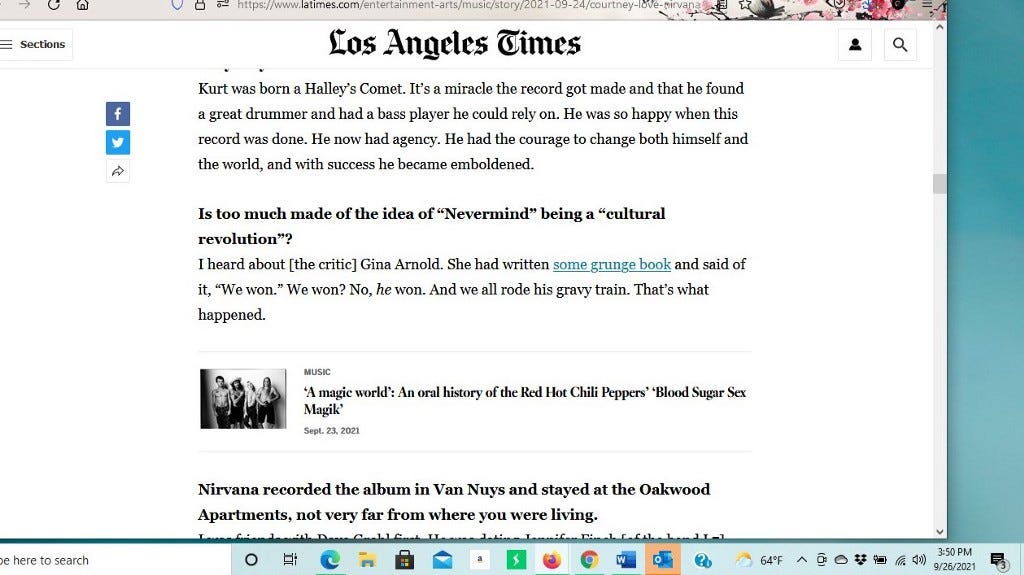Switch to Outlook on taskbar
The image size is (1024, 575).
point(662,560)
